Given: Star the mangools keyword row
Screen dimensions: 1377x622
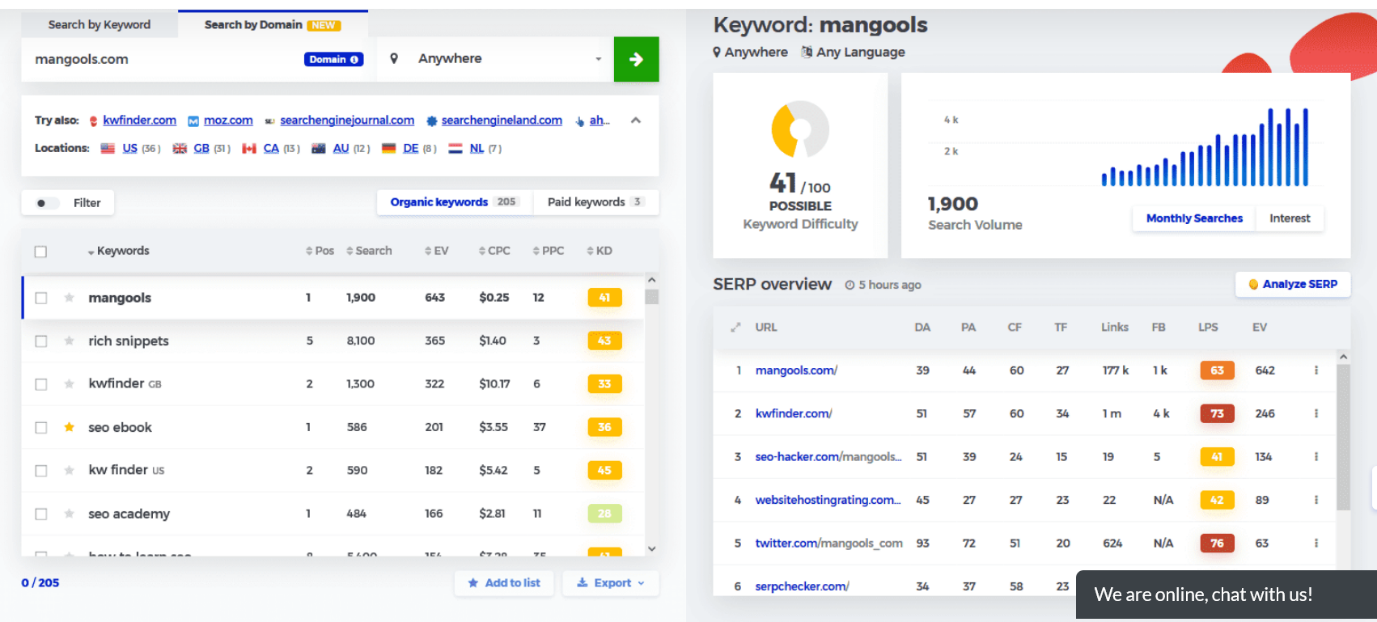Looking at the screenshot, I should (69, 298).
